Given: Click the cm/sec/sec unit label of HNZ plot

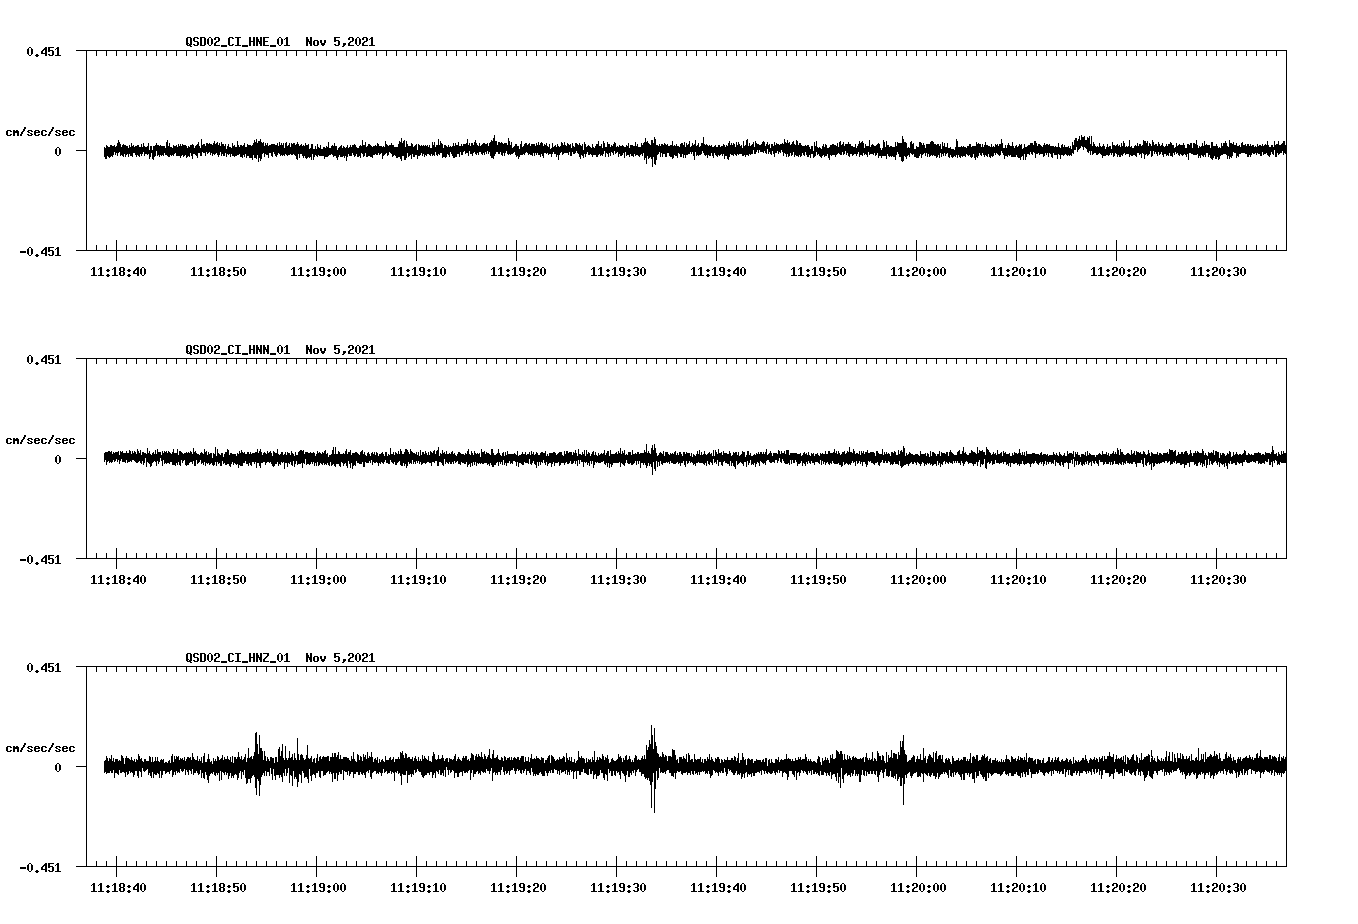Looking at the screenshot, I should coord(41,748).
